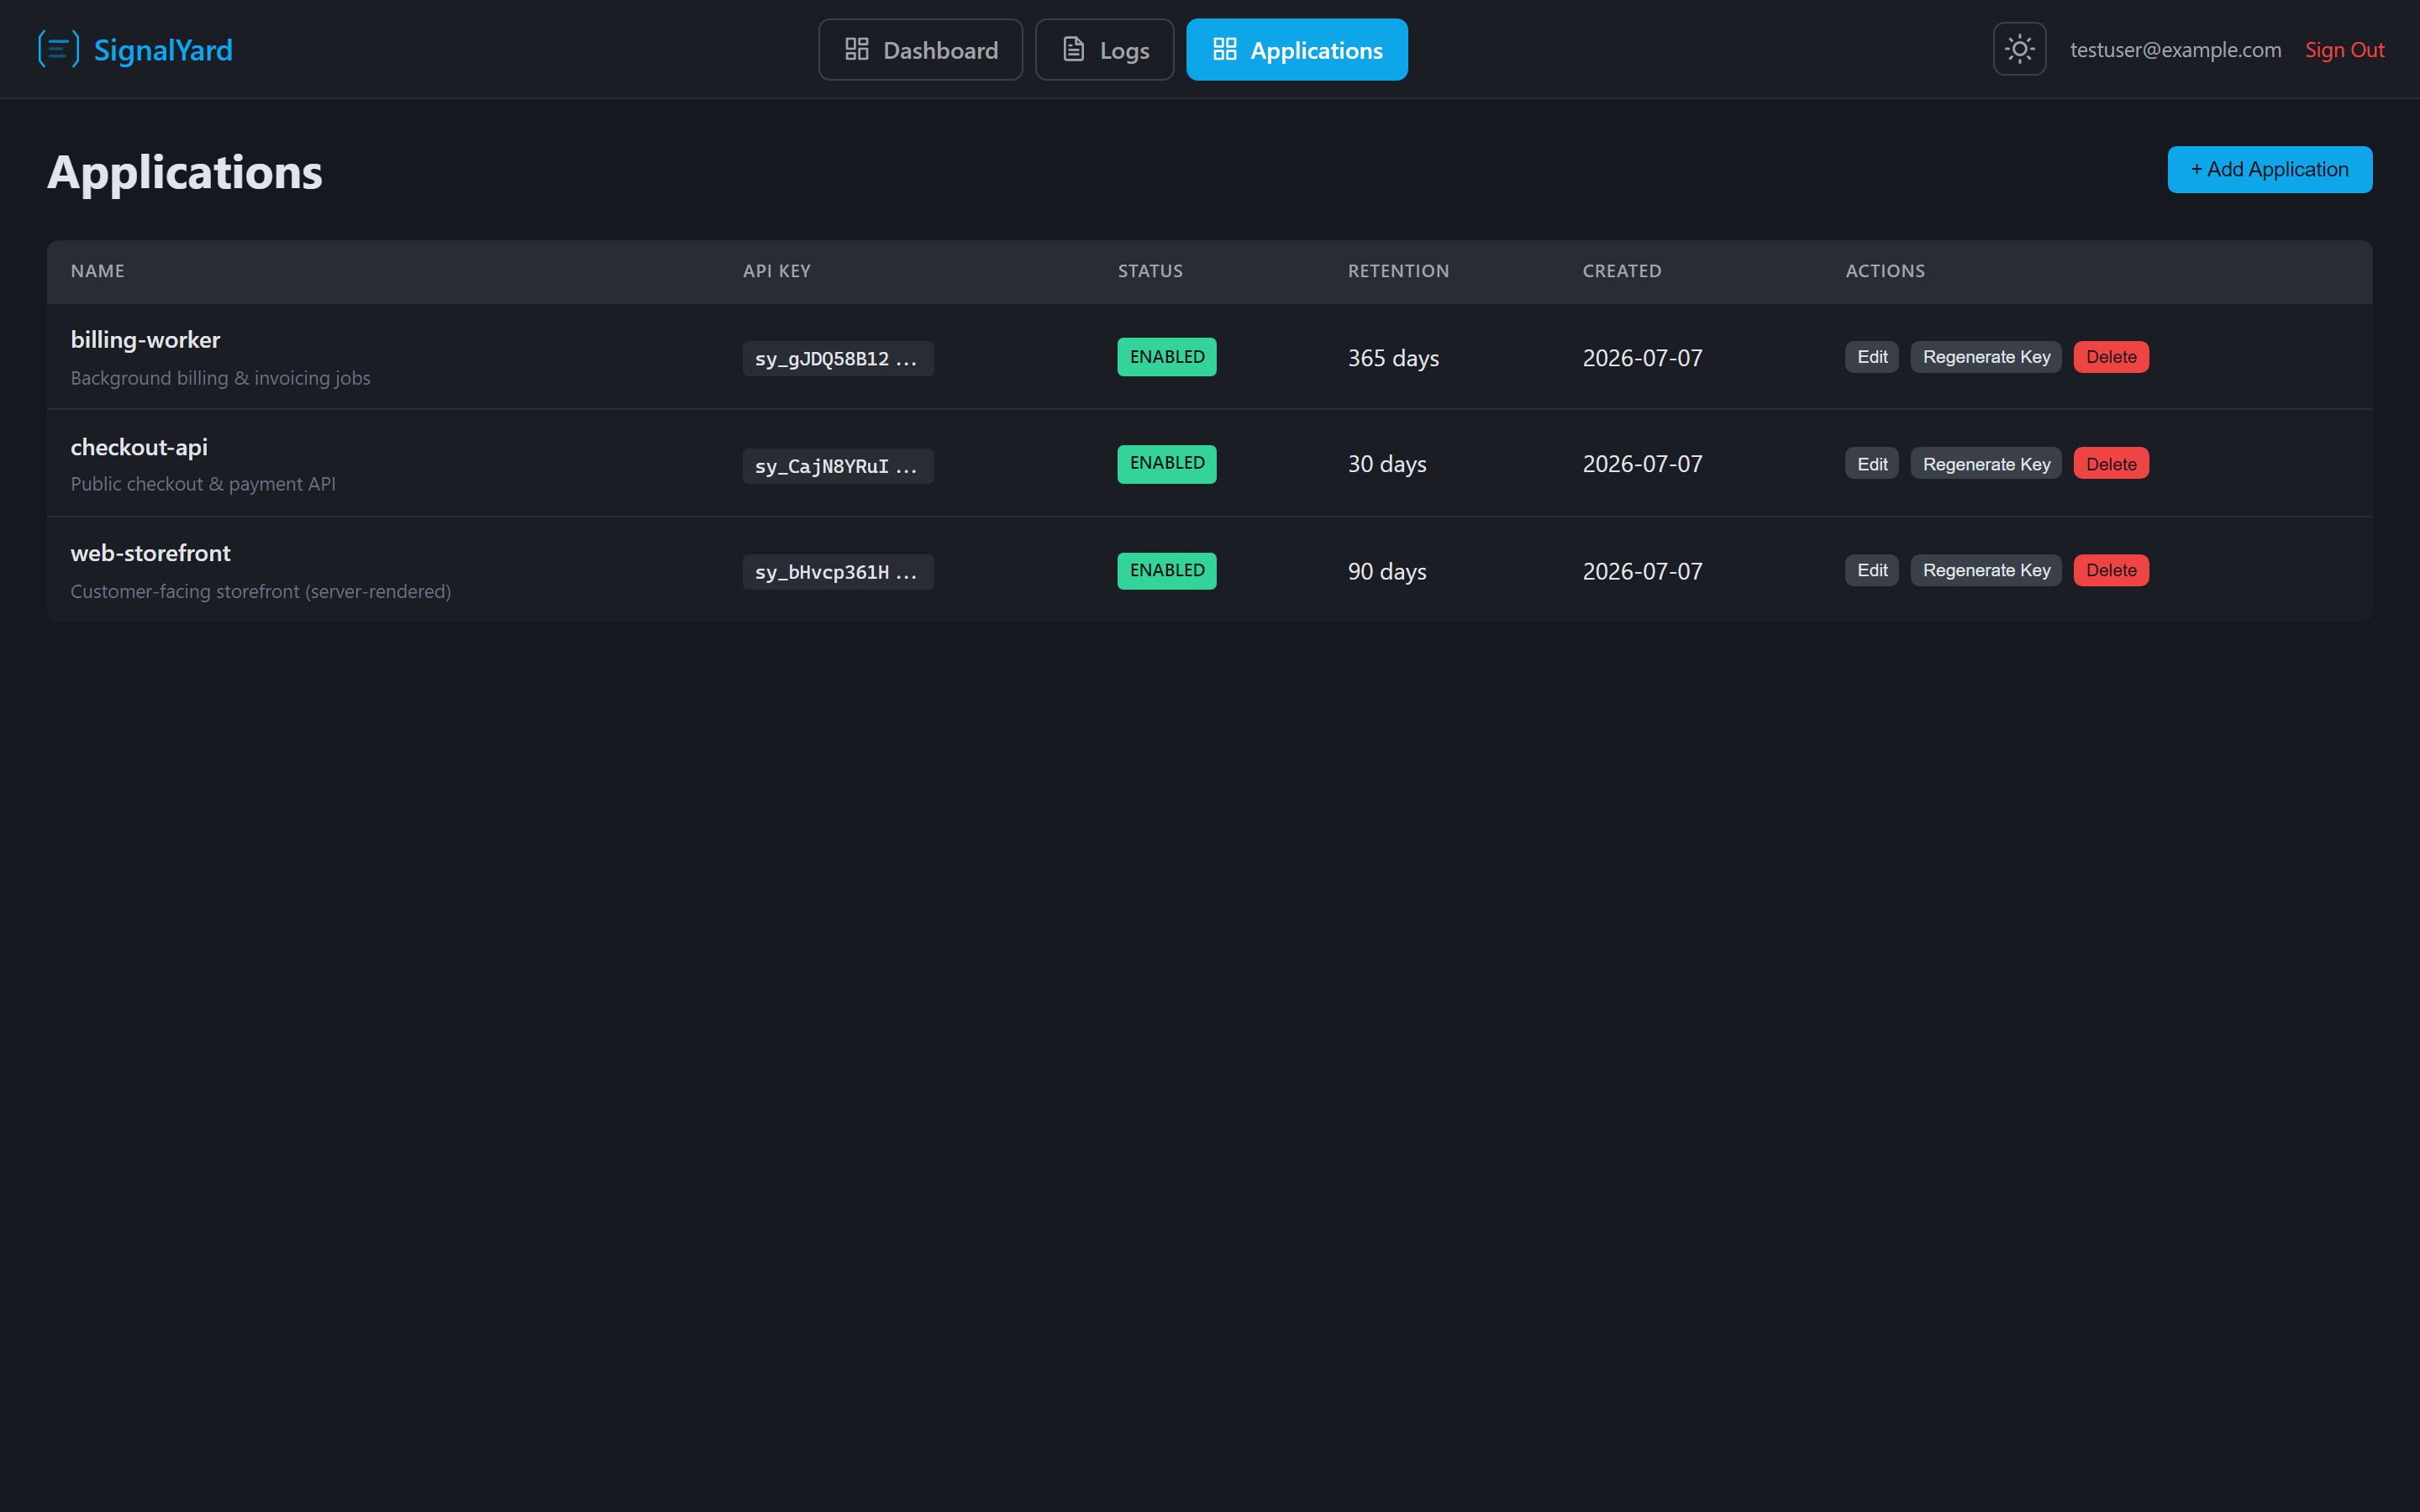Select the Applications tab
This screenshot has height=1512, width=2420.
coord(1296,49)
